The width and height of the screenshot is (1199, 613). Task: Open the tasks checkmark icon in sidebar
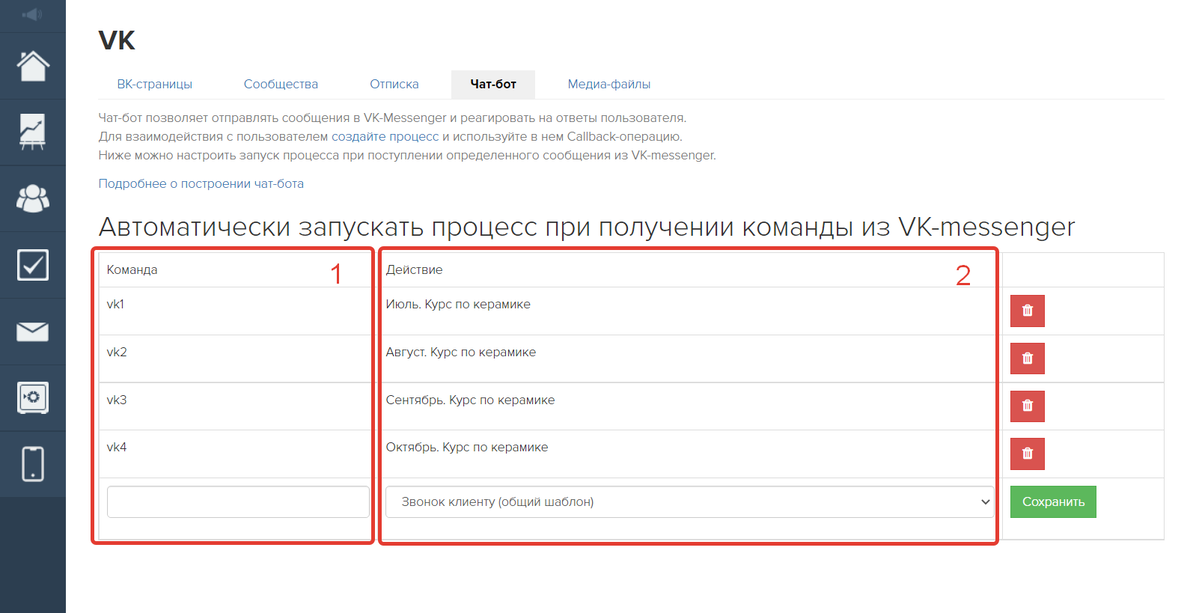click(x=33, y=265)
